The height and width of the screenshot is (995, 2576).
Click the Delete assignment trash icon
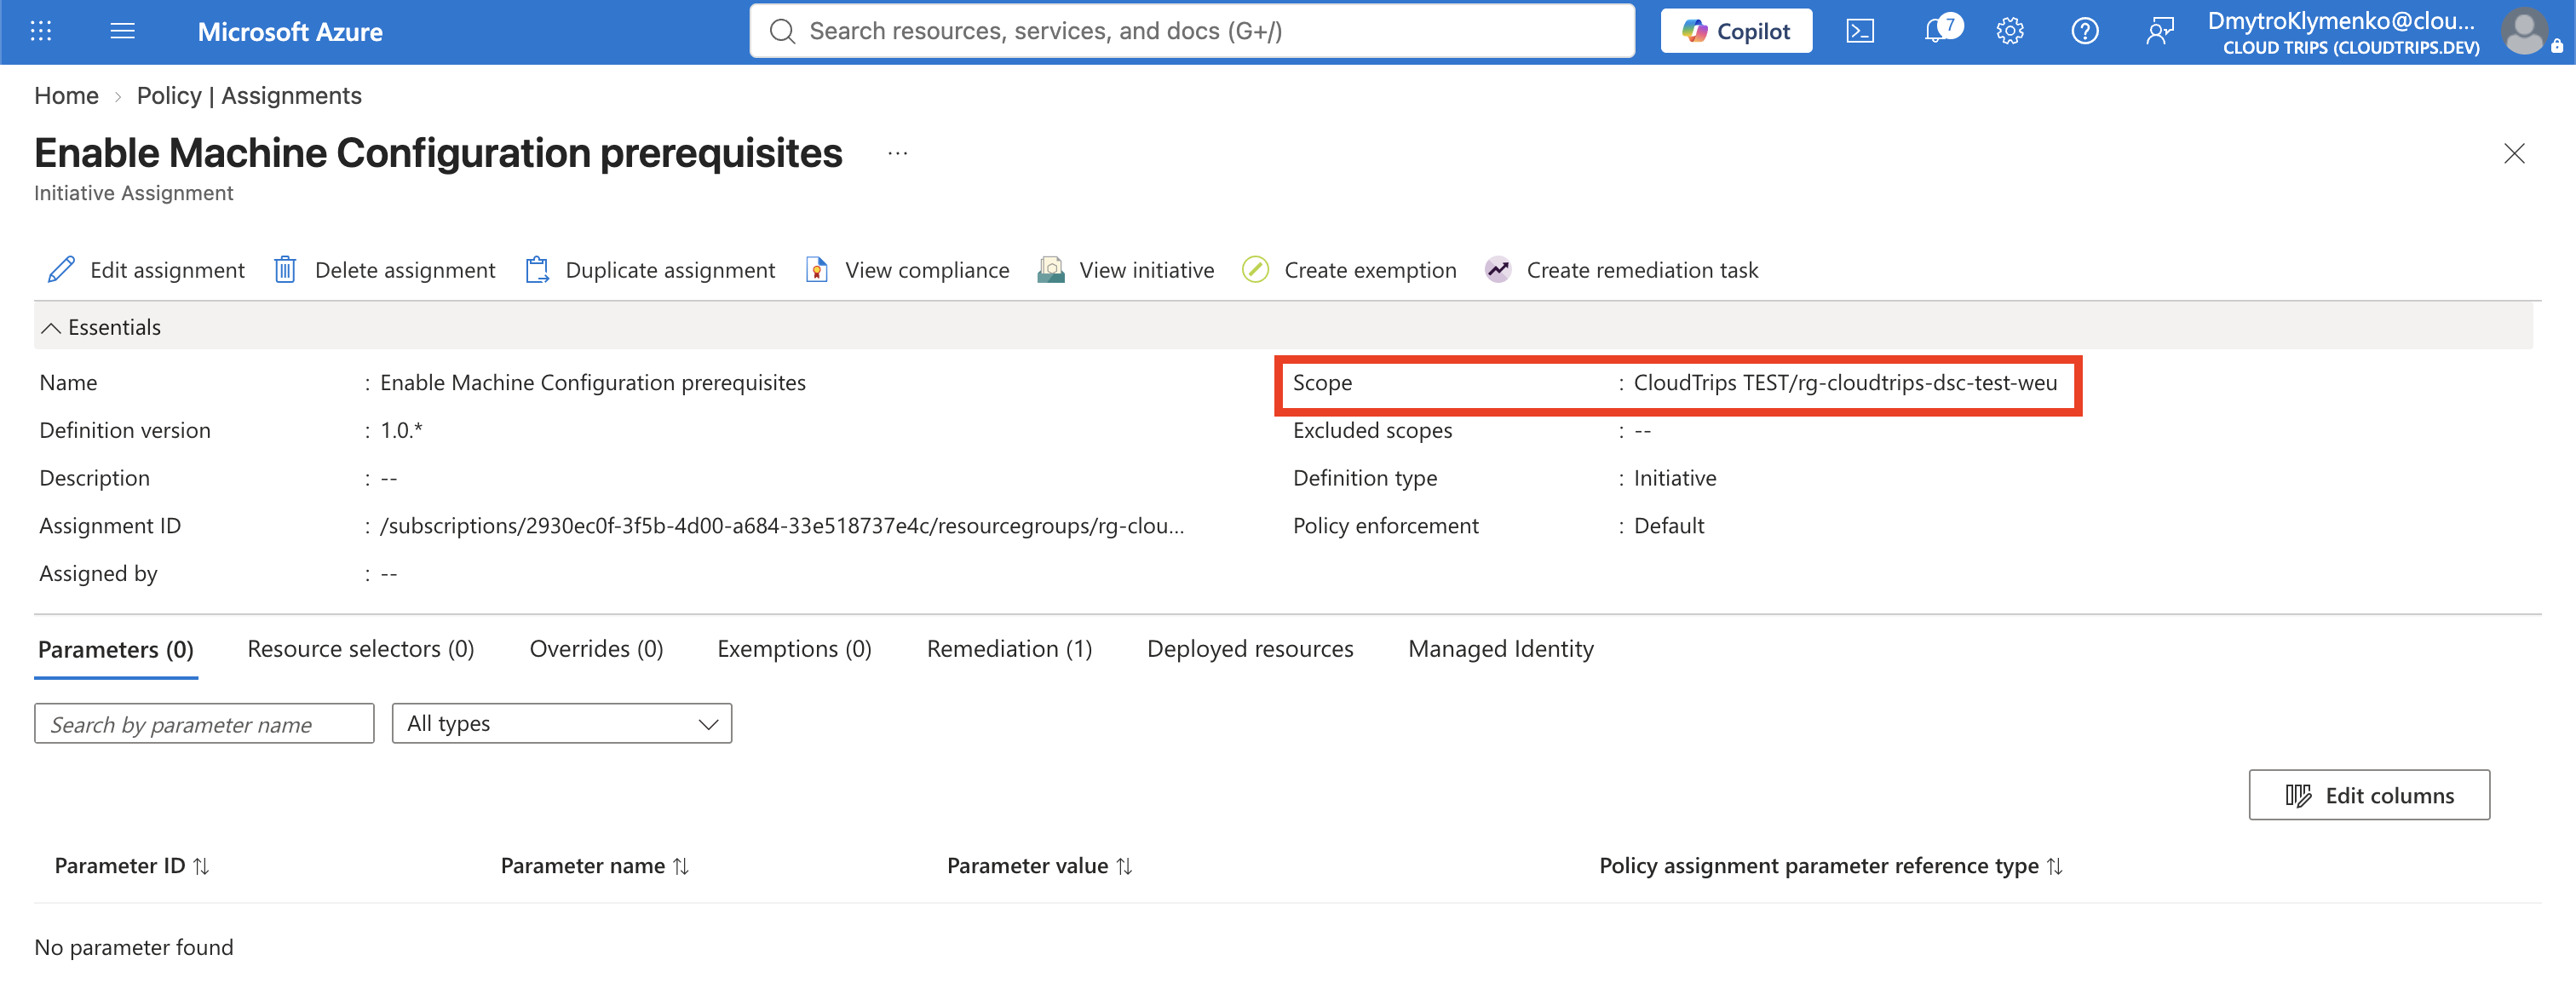[285, 270]
